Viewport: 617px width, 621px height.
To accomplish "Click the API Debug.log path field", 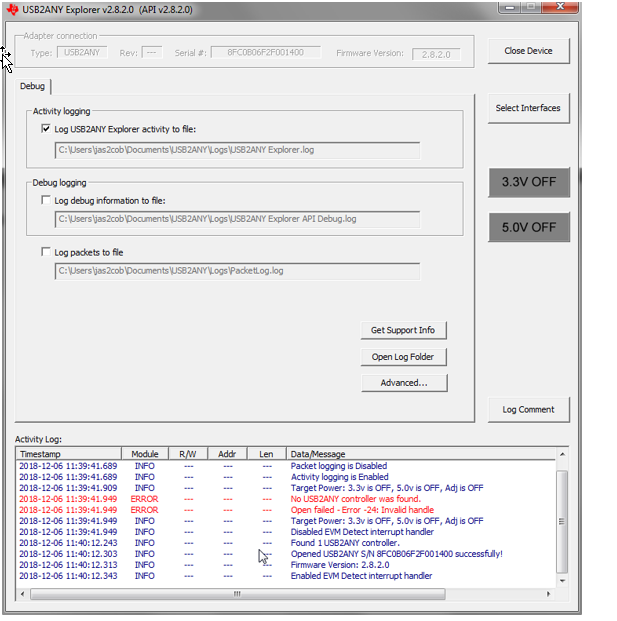I will click(x=237, y=219).
